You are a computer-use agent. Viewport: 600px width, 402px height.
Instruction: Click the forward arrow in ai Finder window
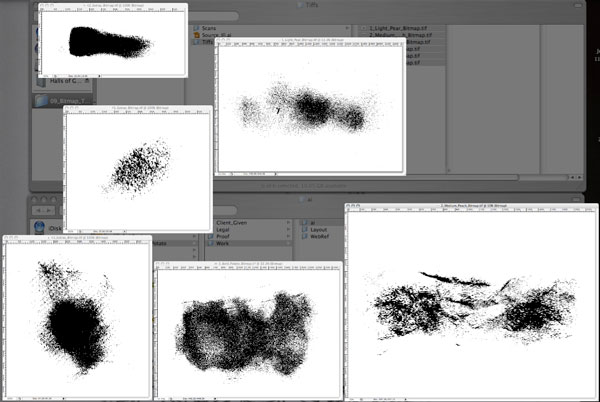[x=49, y=210]
